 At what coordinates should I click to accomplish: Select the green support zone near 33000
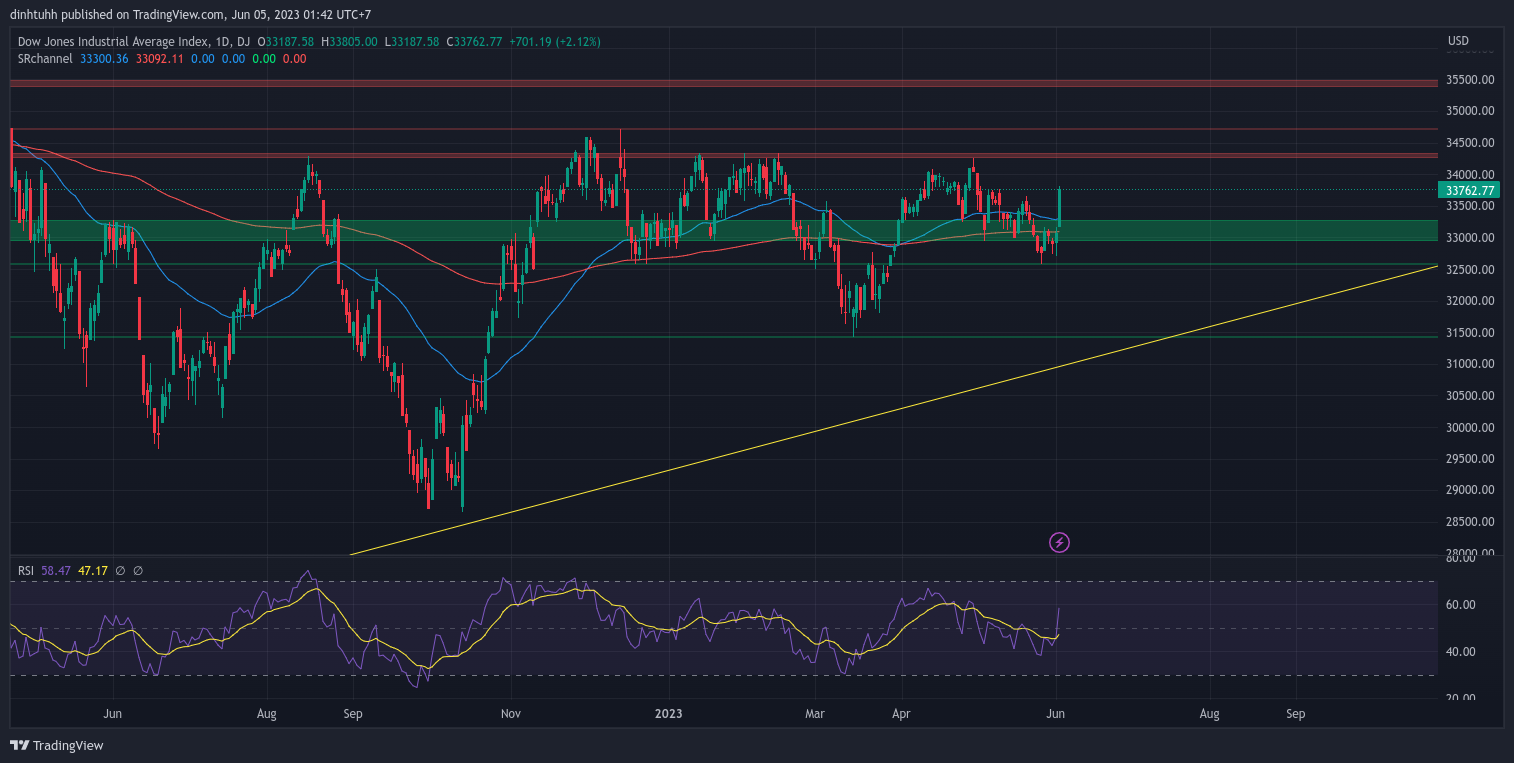[x=724, y=230]
